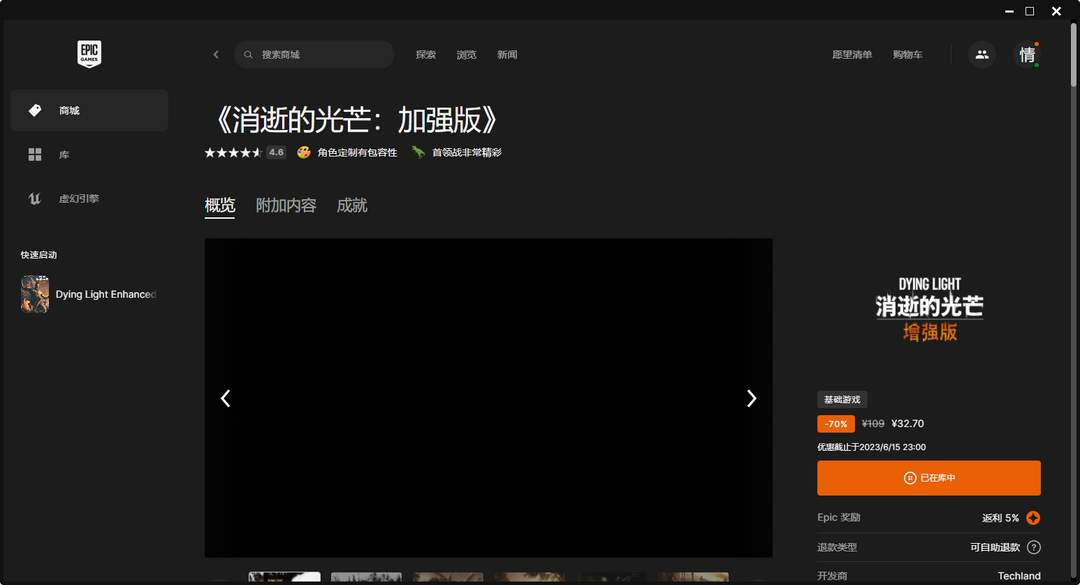Click the Dying Light 增强版 game logo

click(x=929, y=309)
